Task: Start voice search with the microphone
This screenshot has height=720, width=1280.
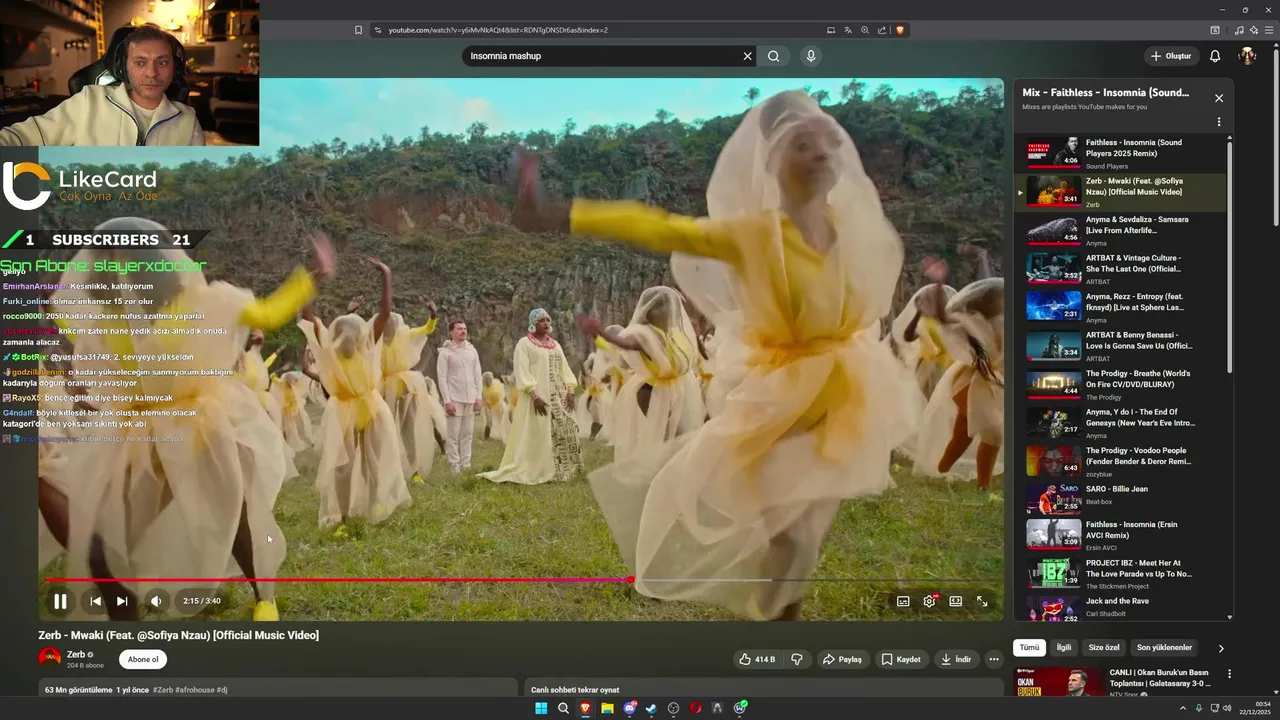Action: (811, 56)
